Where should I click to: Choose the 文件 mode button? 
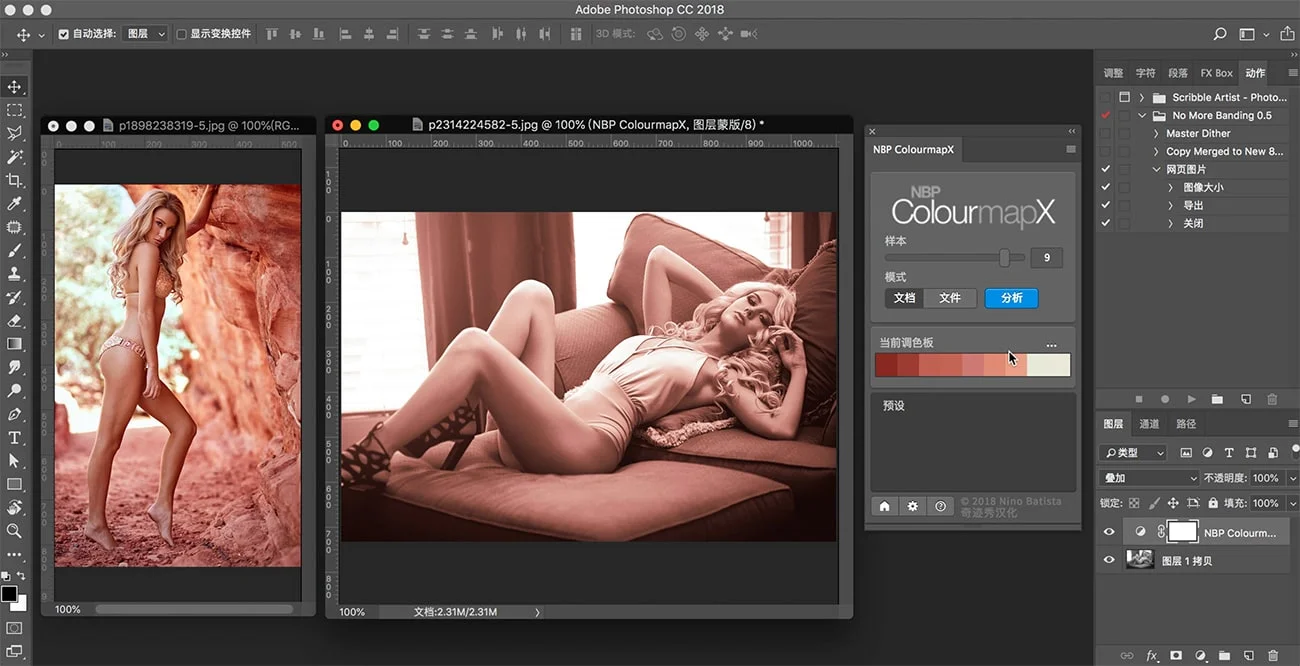pos(950,298)
